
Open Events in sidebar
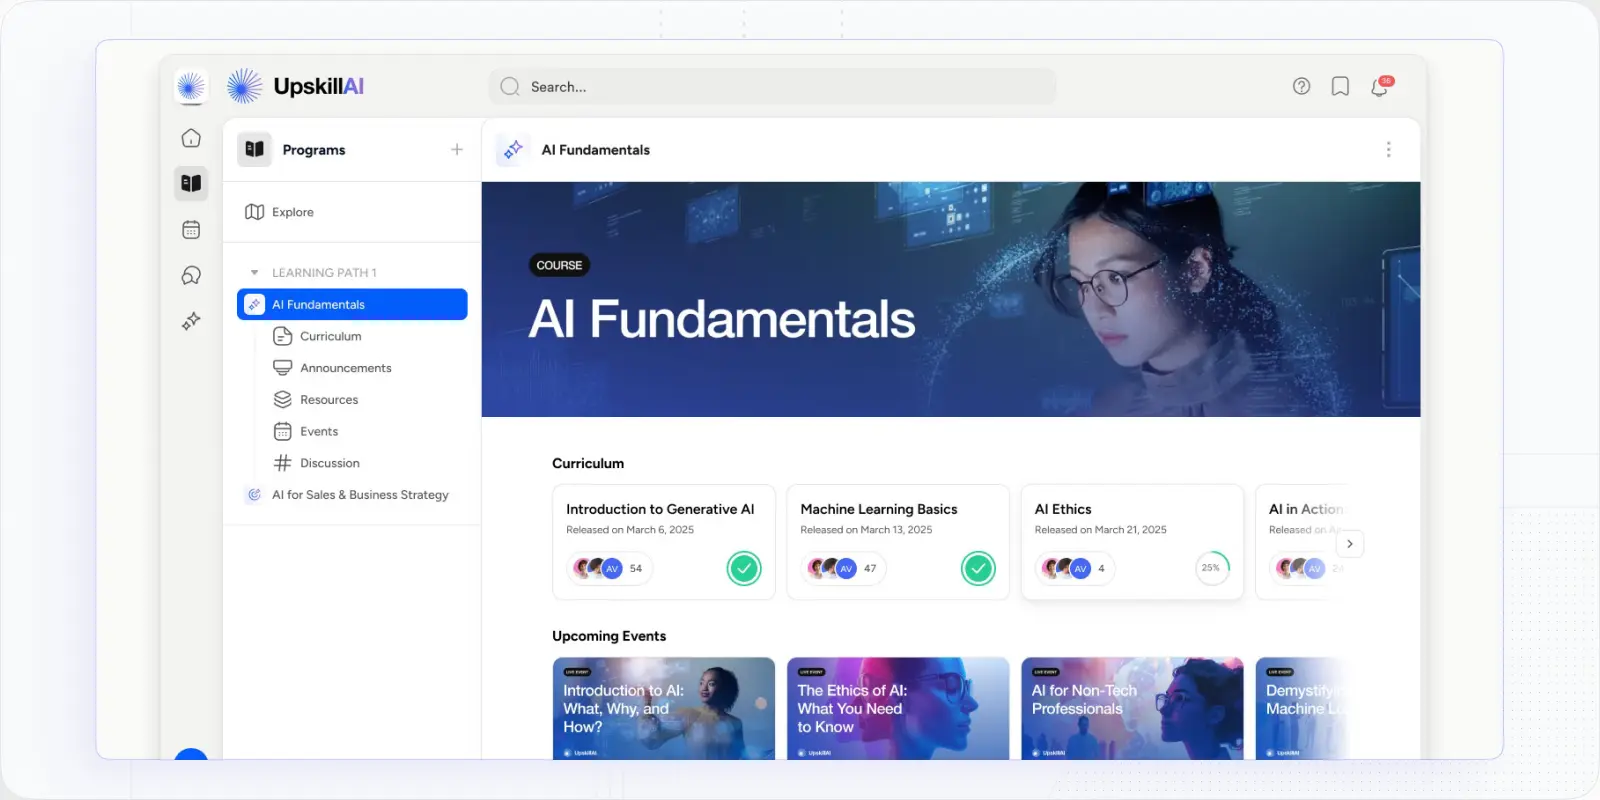point(319,431)
